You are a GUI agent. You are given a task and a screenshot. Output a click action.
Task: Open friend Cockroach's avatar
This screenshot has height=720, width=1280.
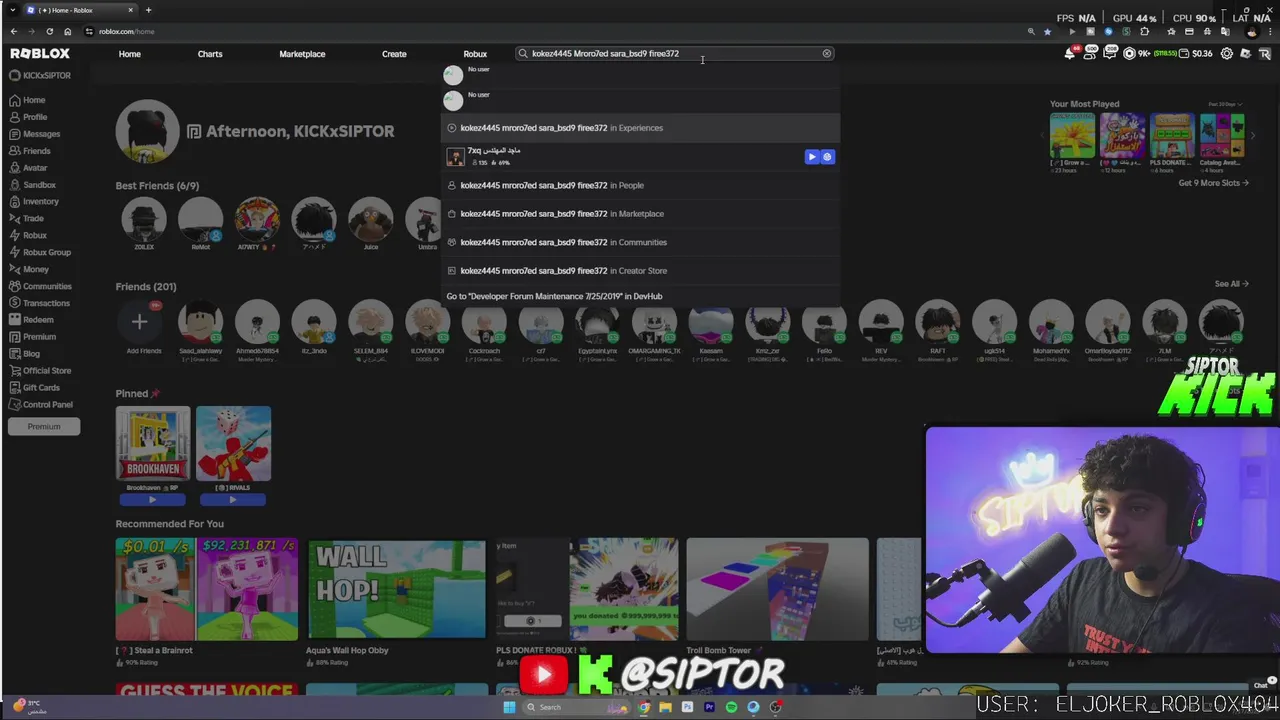[x=484, y=322]
